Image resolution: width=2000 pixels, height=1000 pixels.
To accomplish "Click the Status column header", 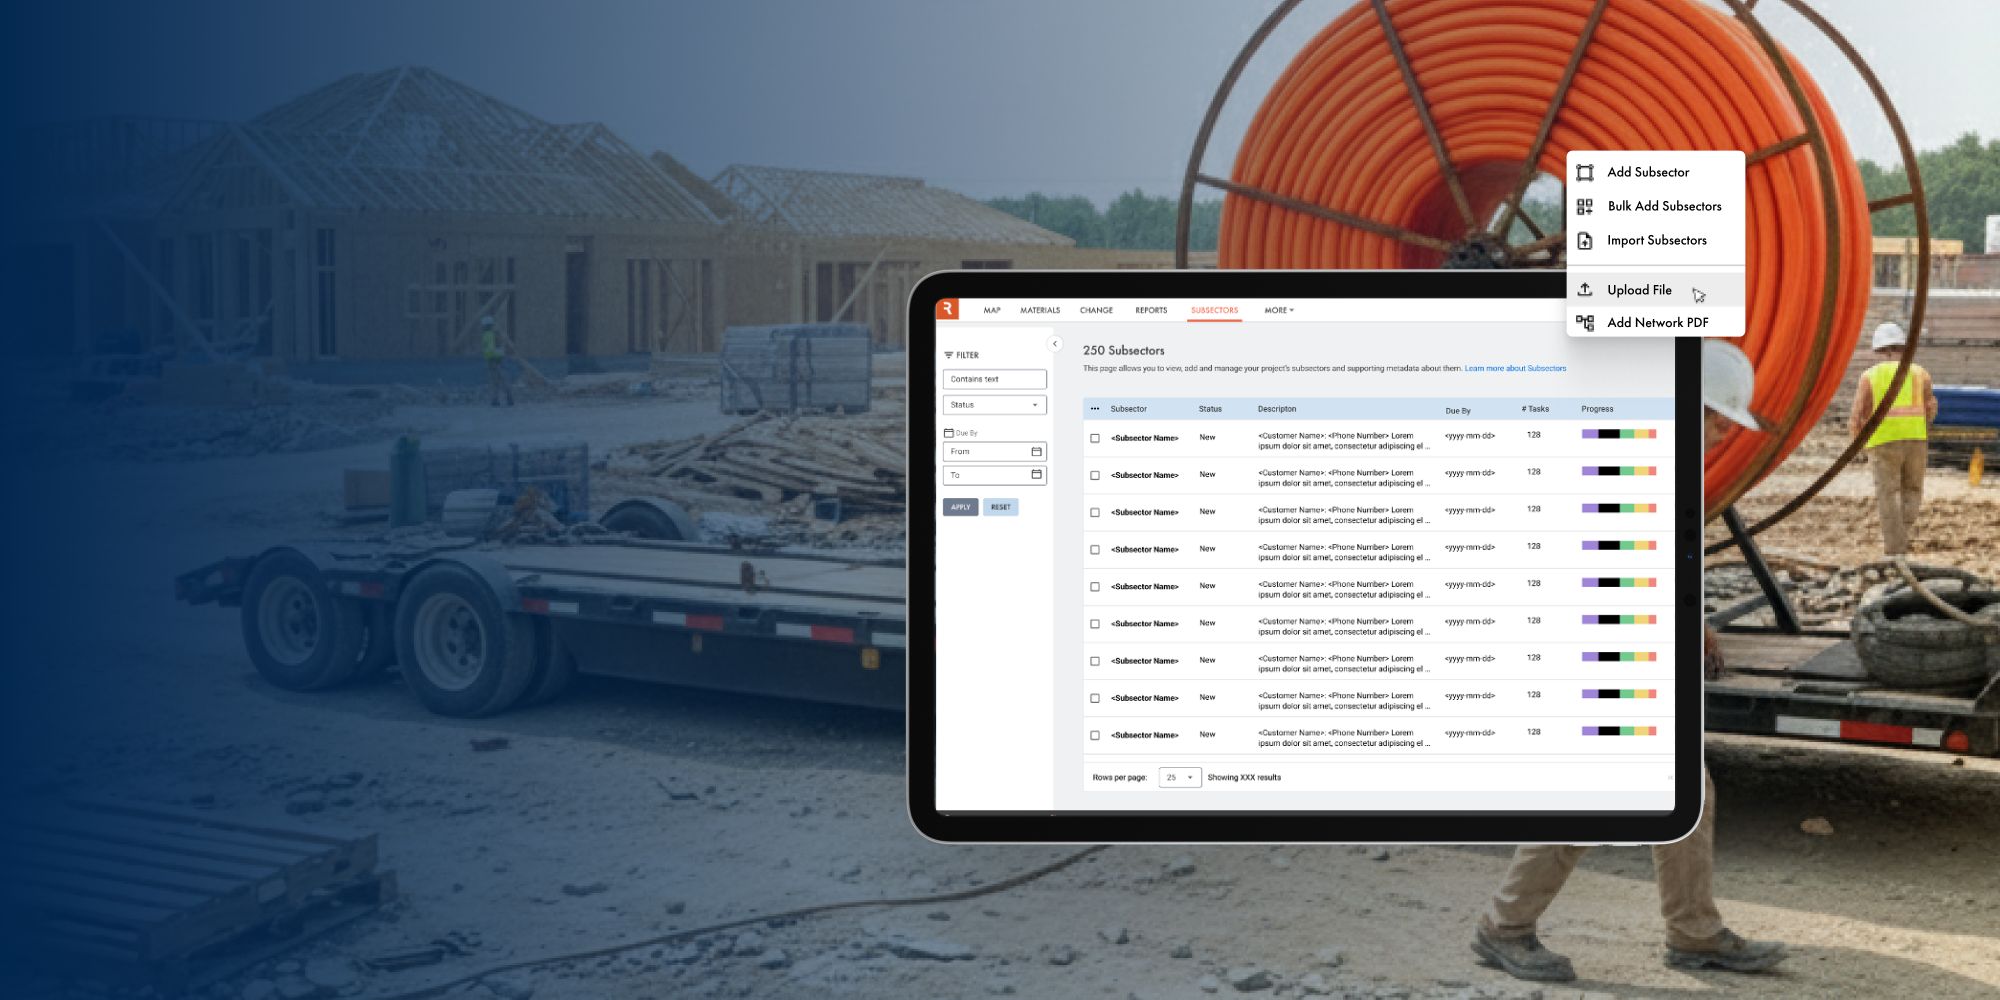I will (1210, 409).
